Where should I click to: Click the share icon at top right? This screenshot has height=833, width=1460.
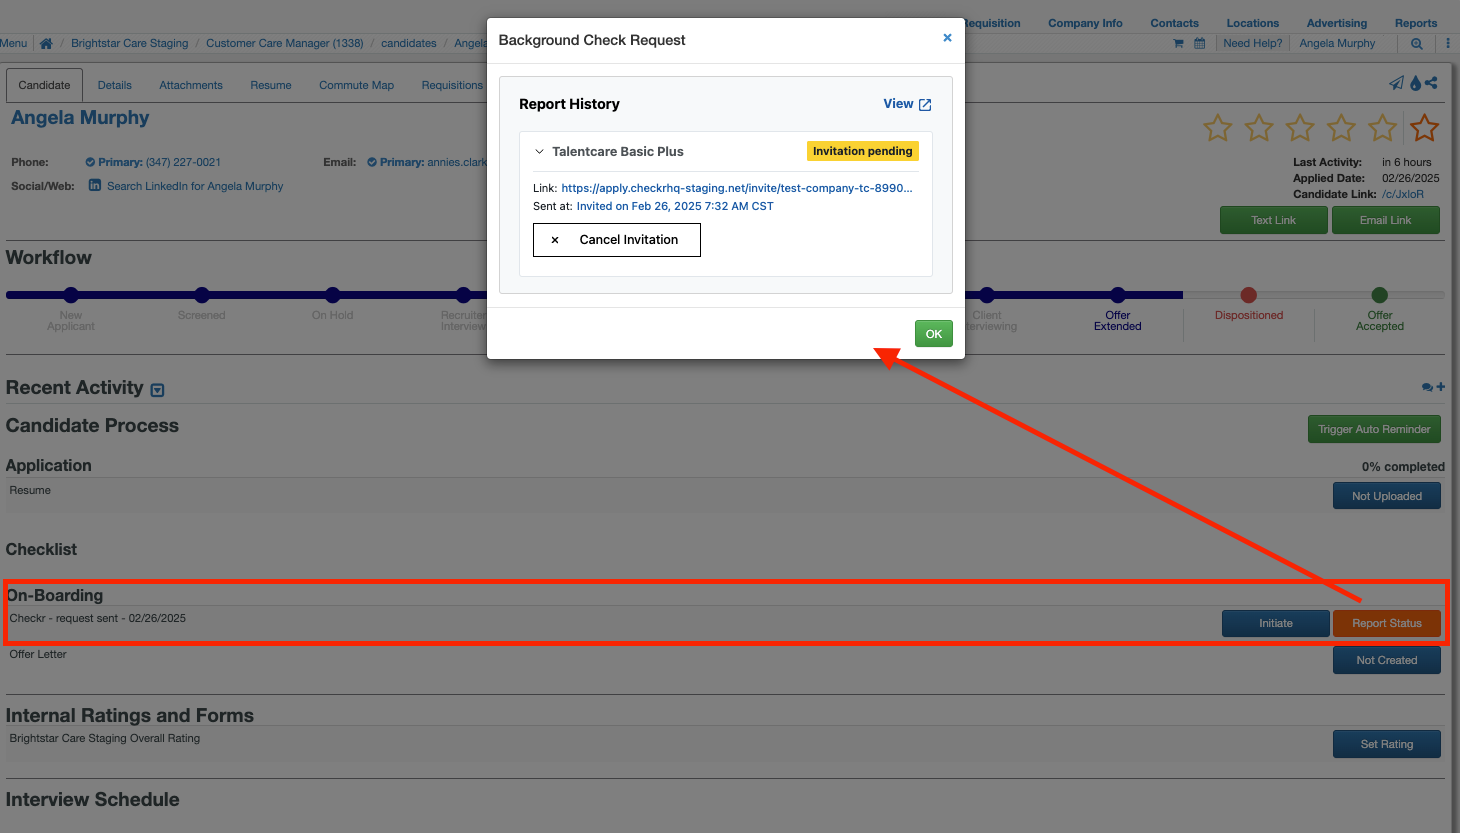[x=1432, y=83]
